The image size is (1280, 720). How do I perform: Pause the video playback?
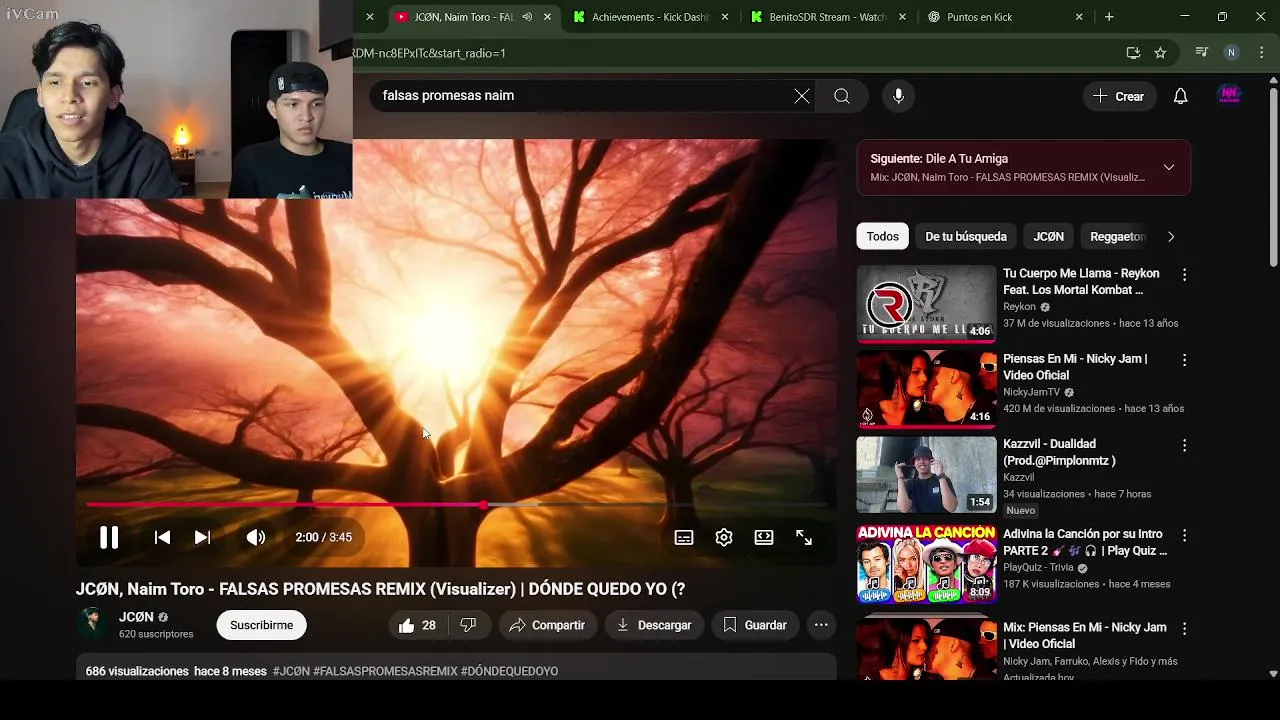pos(109,537)
